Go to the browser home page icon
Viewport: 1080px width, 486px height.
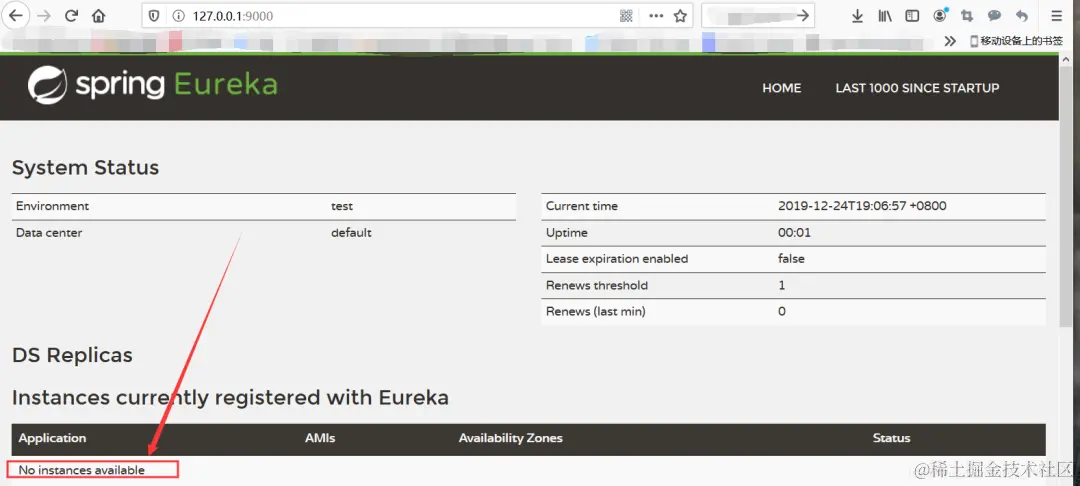pyautogui.click(x=98, y=16)
